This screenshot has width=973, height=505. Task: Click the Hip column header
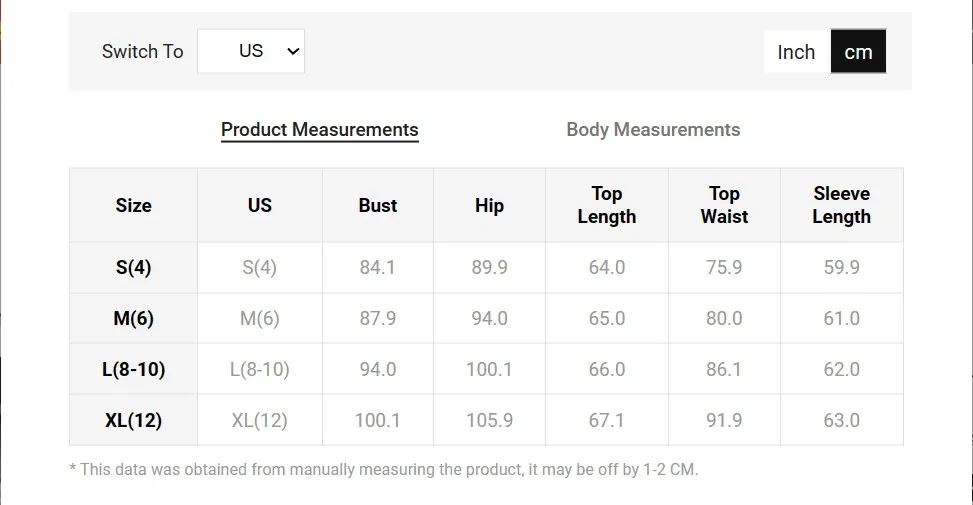[489, 205]
